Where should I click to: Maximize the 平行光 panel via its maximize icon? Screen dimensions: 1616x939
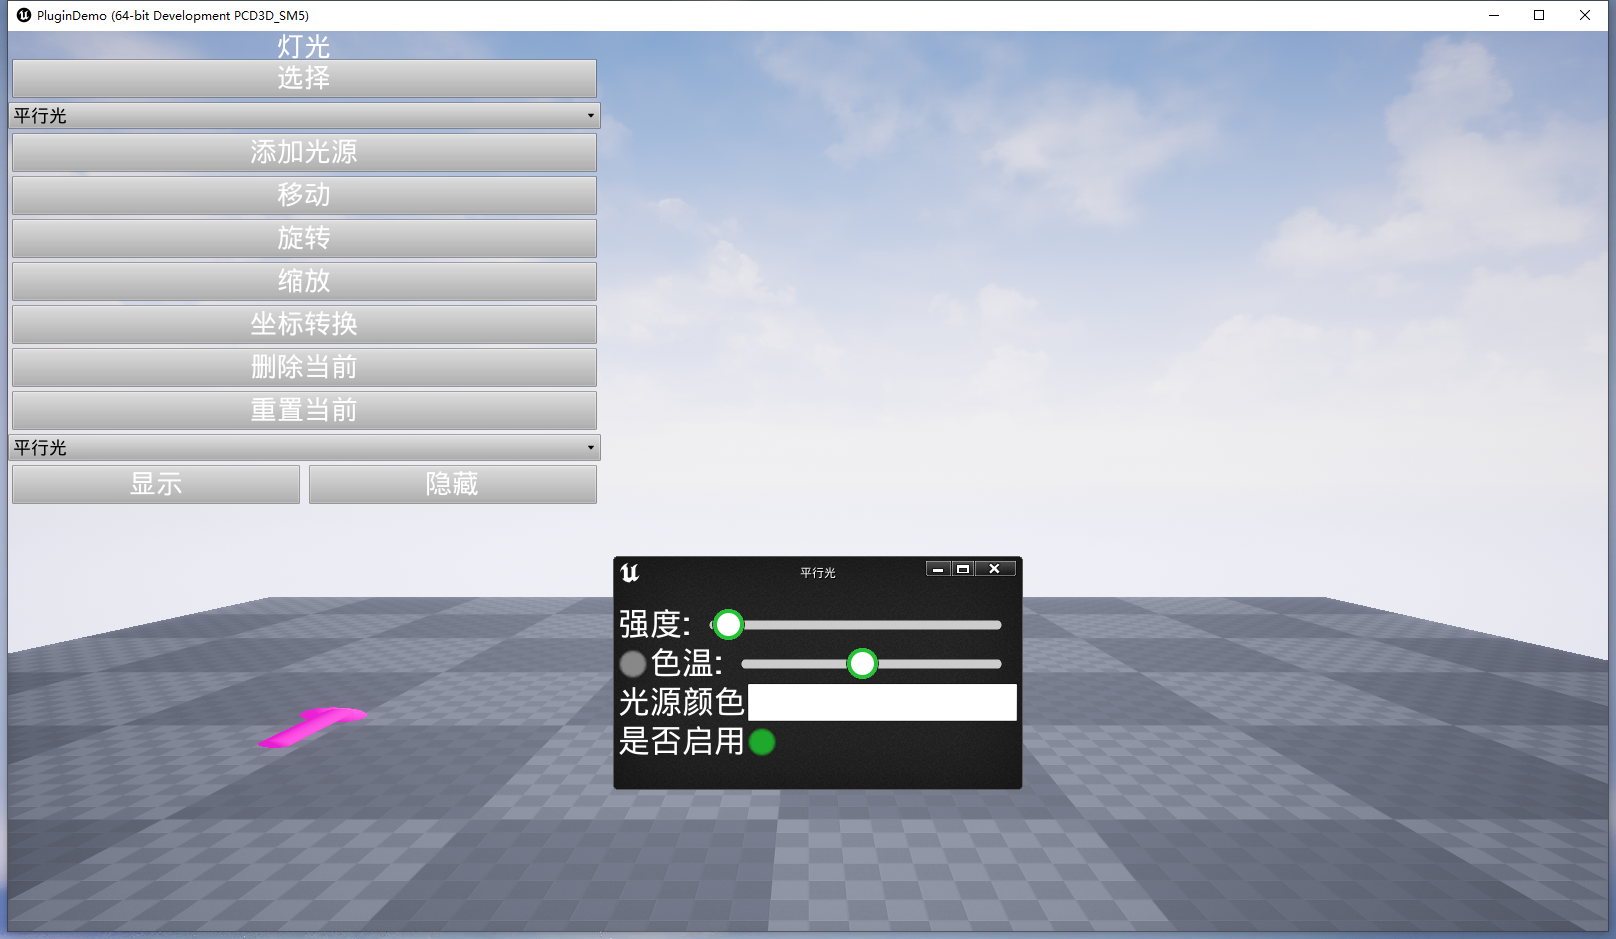963,568
